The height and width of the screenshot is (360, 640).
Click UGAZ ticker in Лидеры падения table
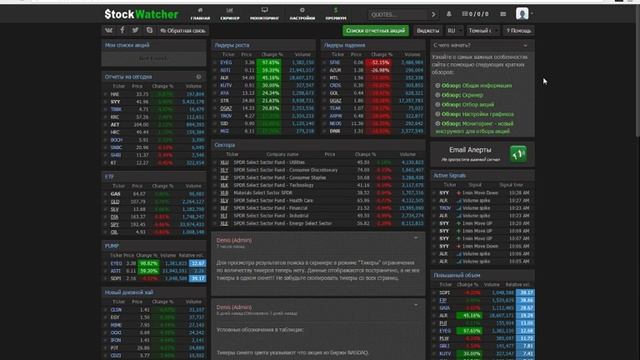336,101
